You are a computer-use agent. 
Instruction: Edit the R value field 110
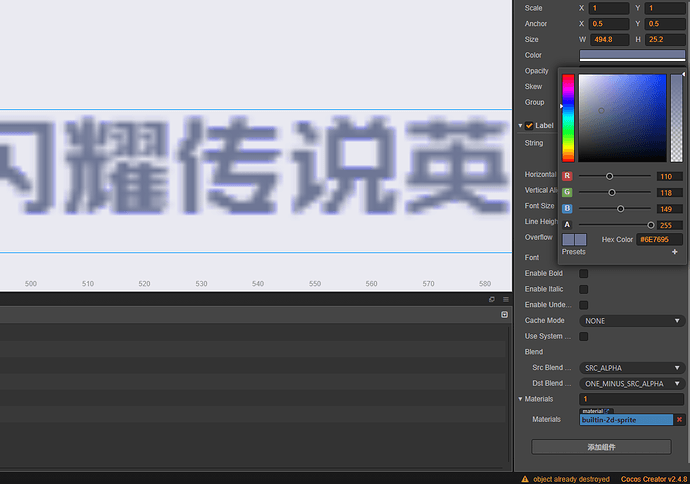(669, 176)
